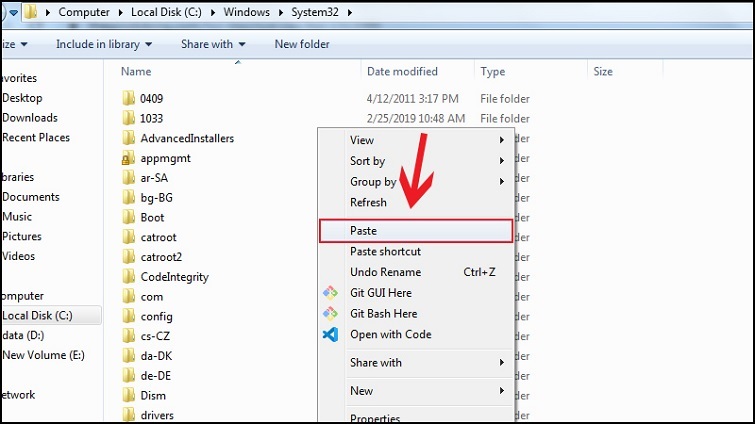Open the Include in library dropdown
Image resolution: width=755 pixels, height=424 pixels.
[104, 44]
